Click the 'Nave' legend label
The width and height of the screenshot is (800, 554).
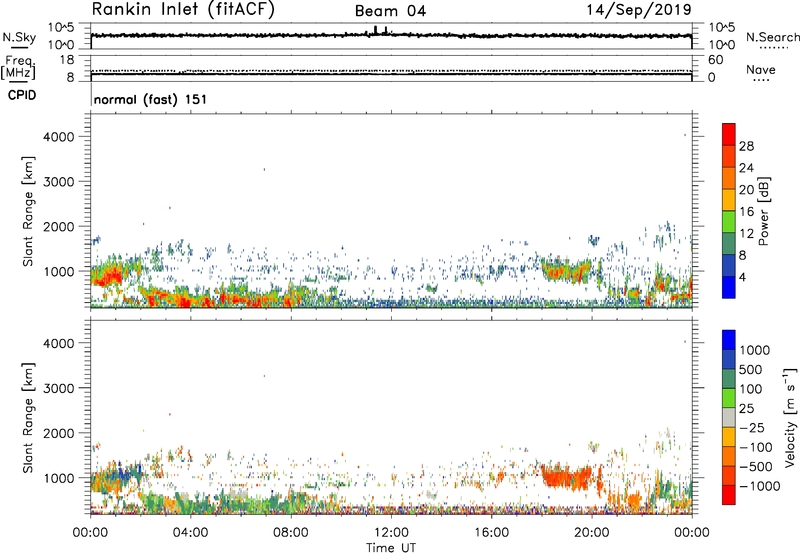click(761, 69)
